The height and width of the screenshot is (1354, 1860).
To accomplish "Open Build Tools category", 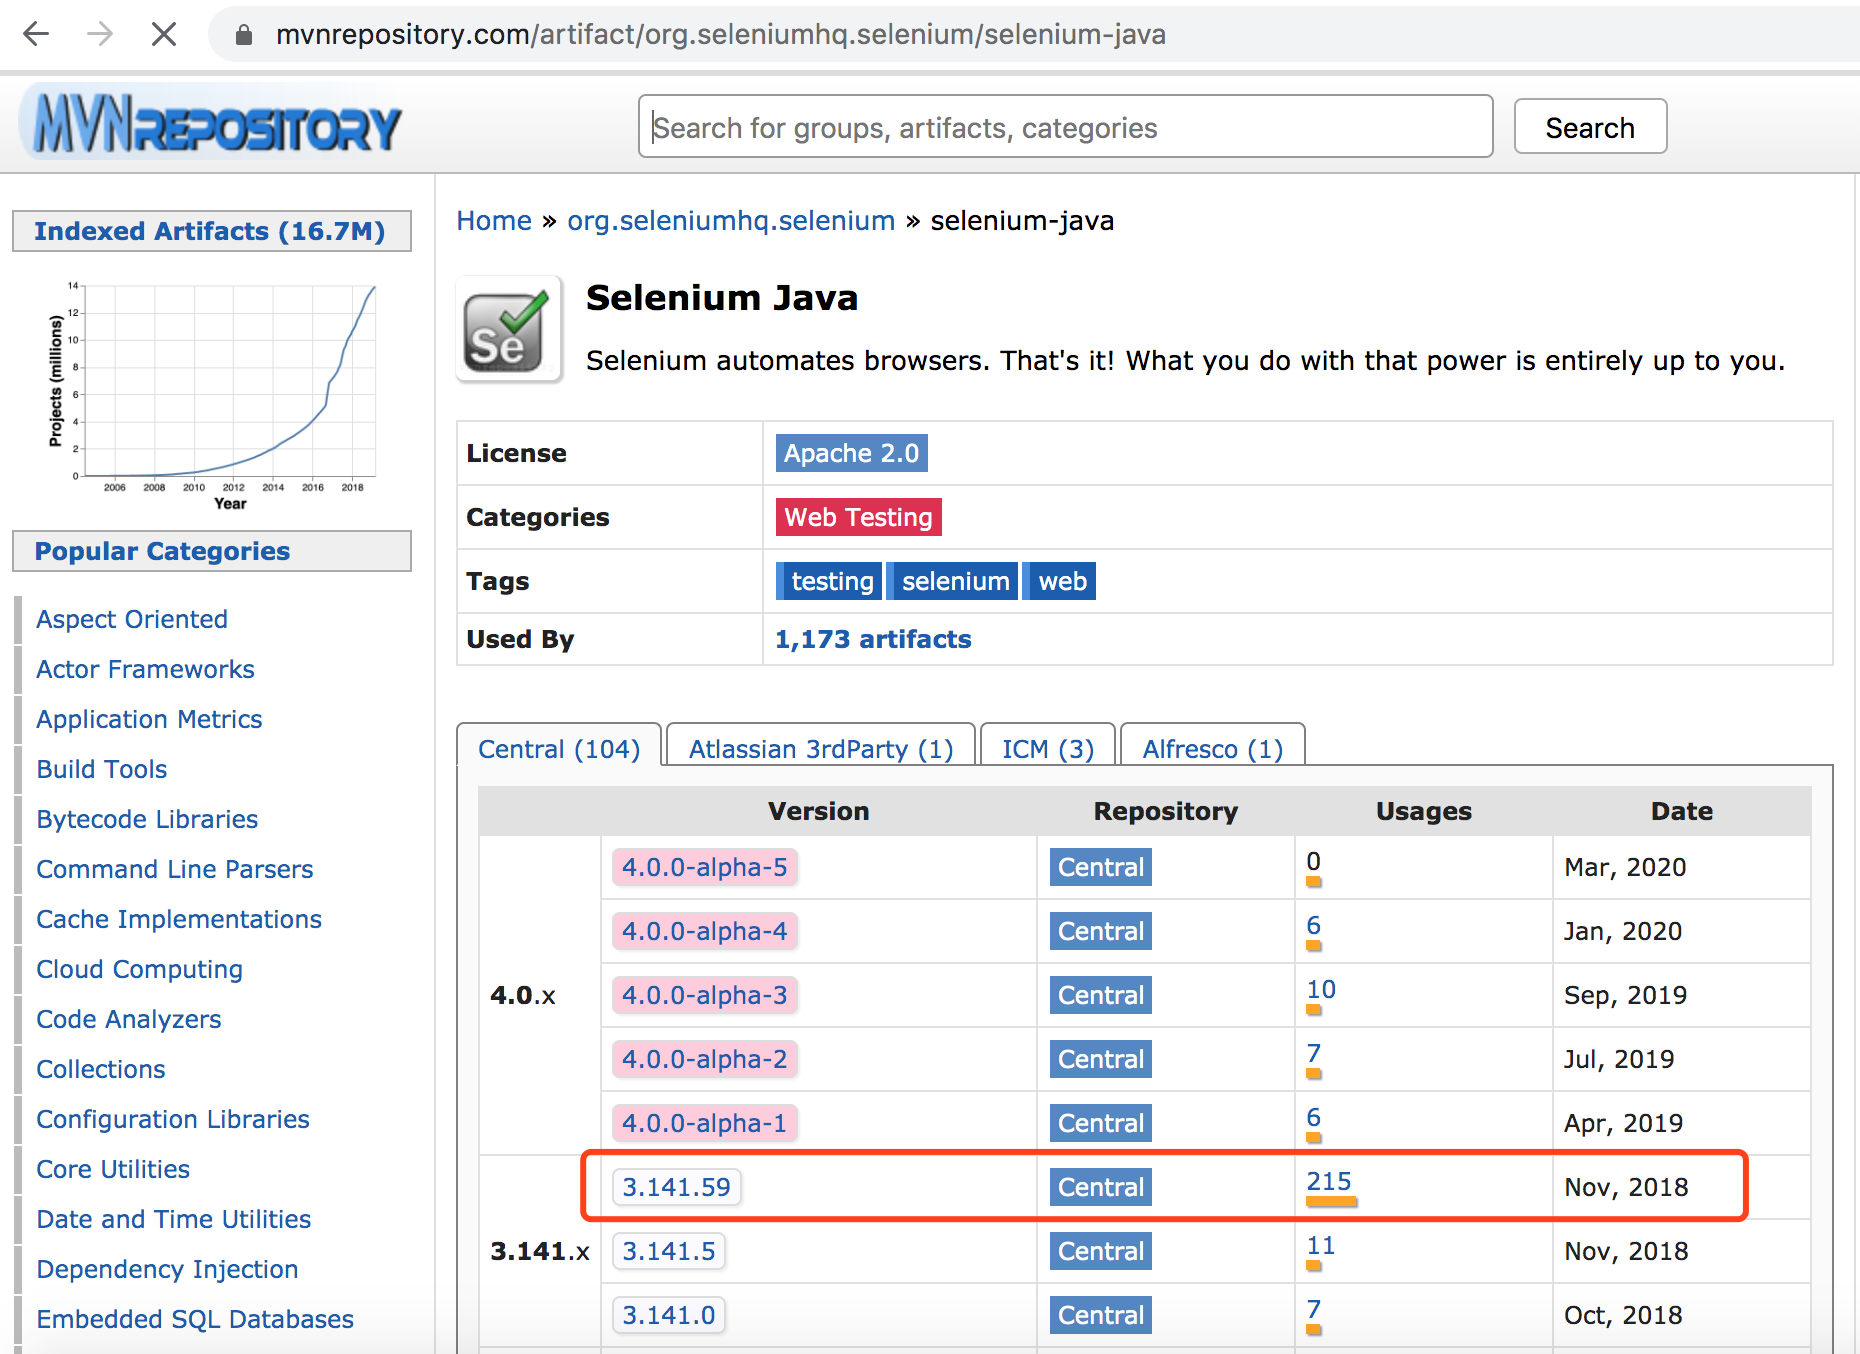I will 102,769.
